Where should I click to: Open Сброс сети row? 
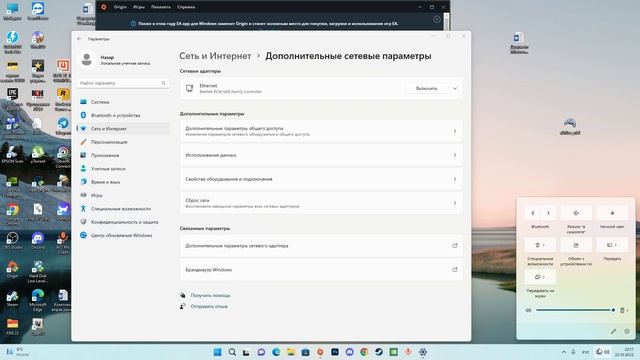click(322, 203)
